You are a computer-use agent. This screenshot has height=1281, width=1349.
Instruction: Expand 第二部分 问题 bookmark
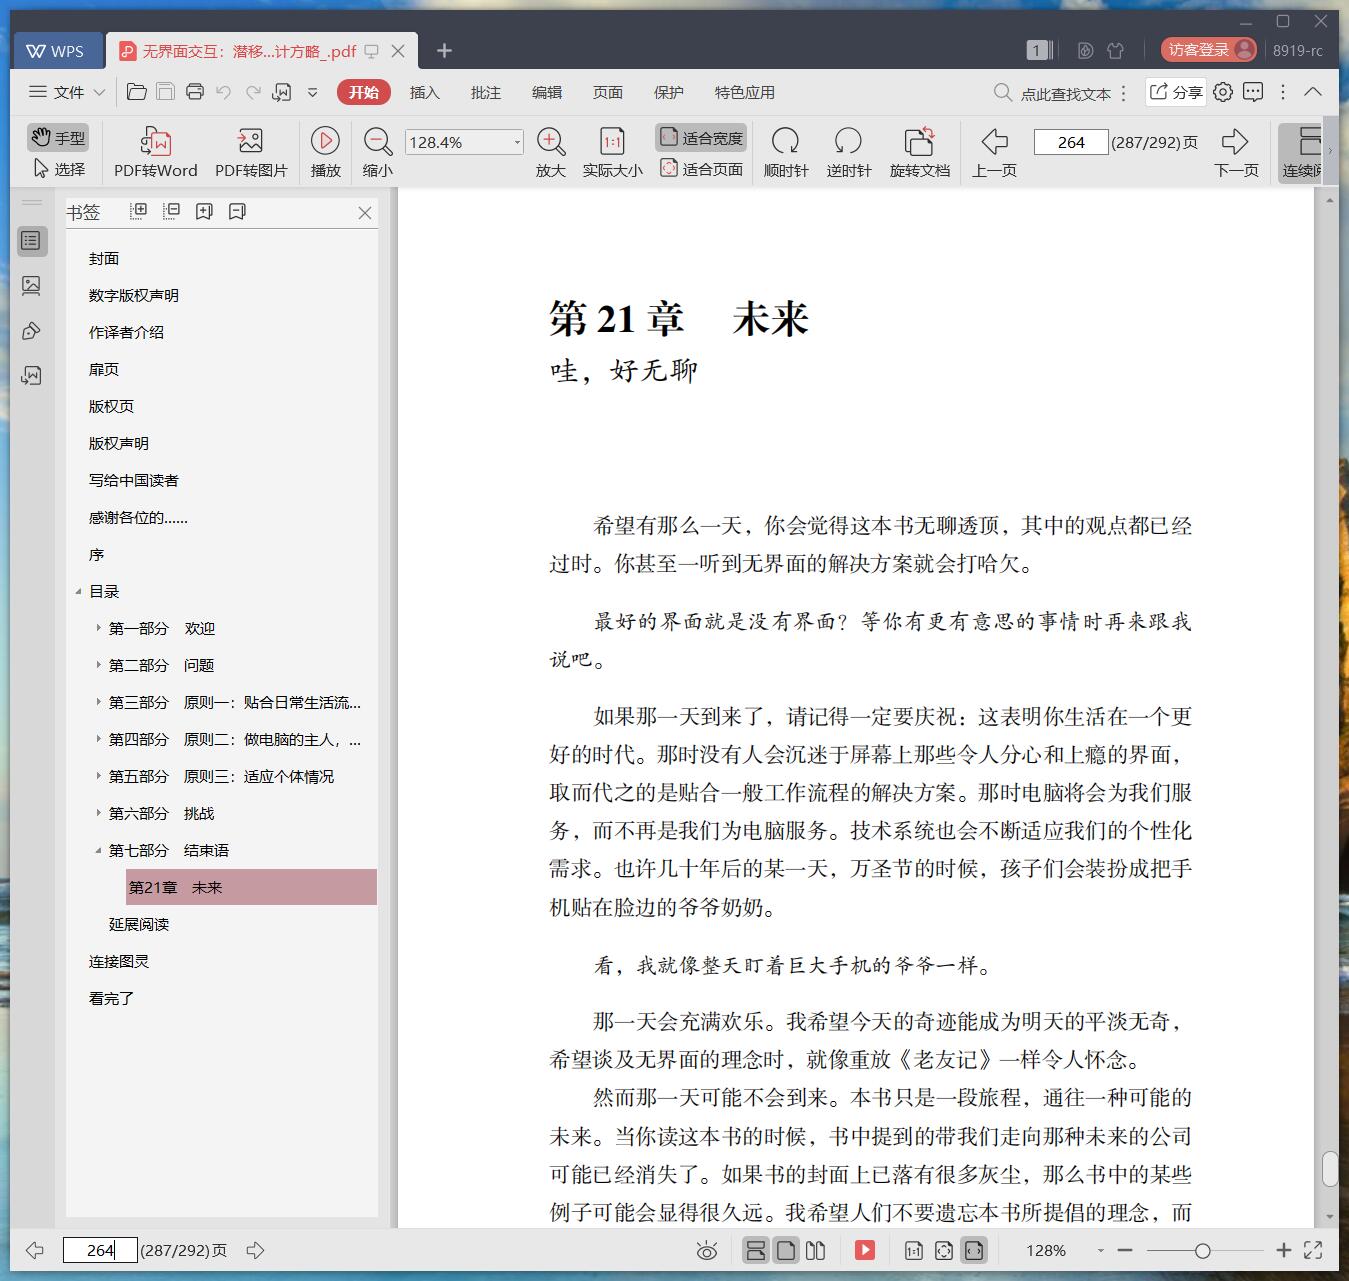pyautogui.click(x=98, y=666)
